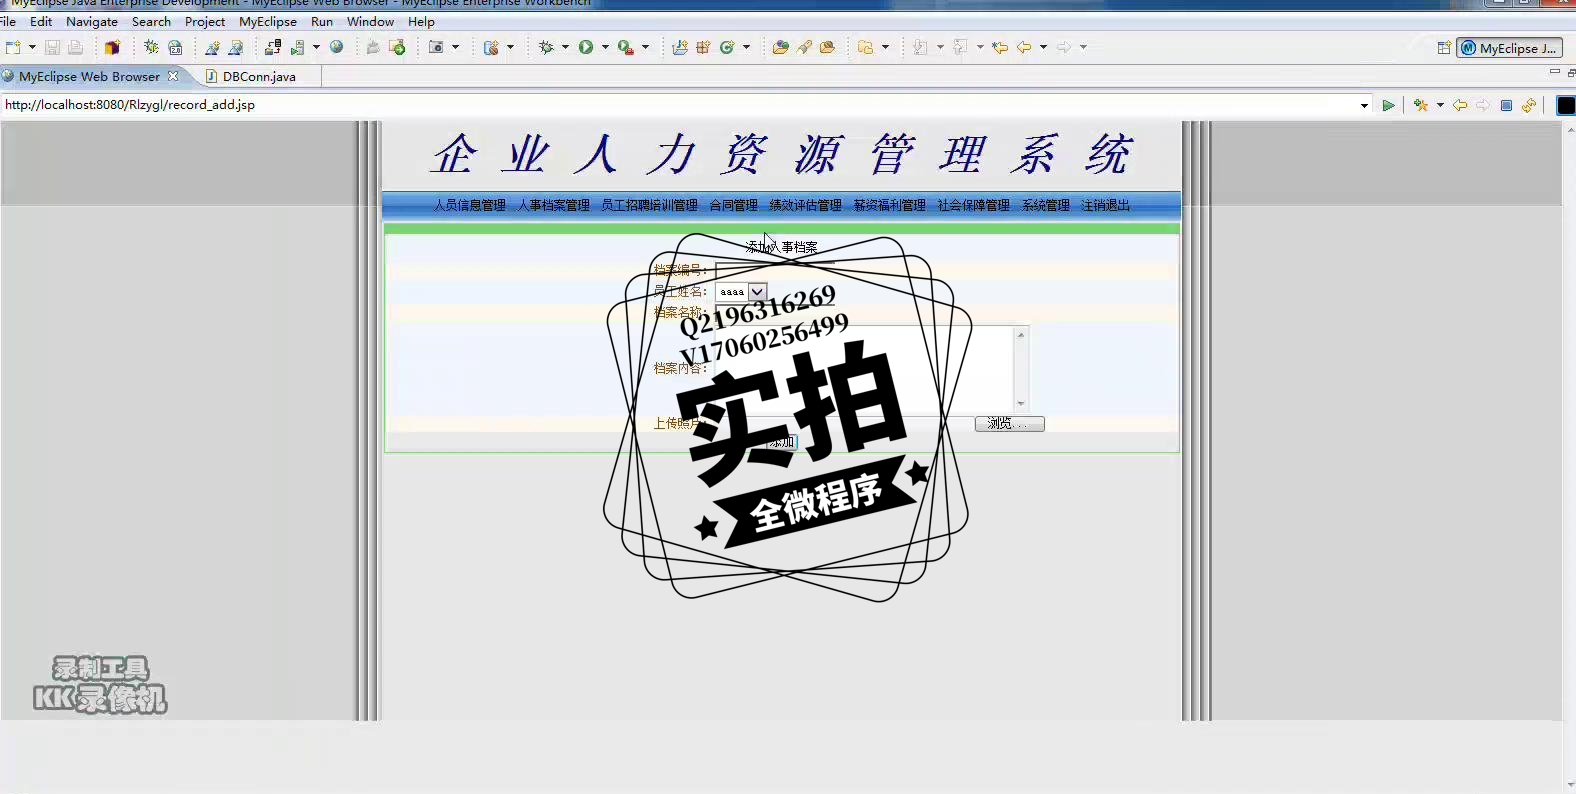Expand the external tools dropdown arrow

(645, 47)
